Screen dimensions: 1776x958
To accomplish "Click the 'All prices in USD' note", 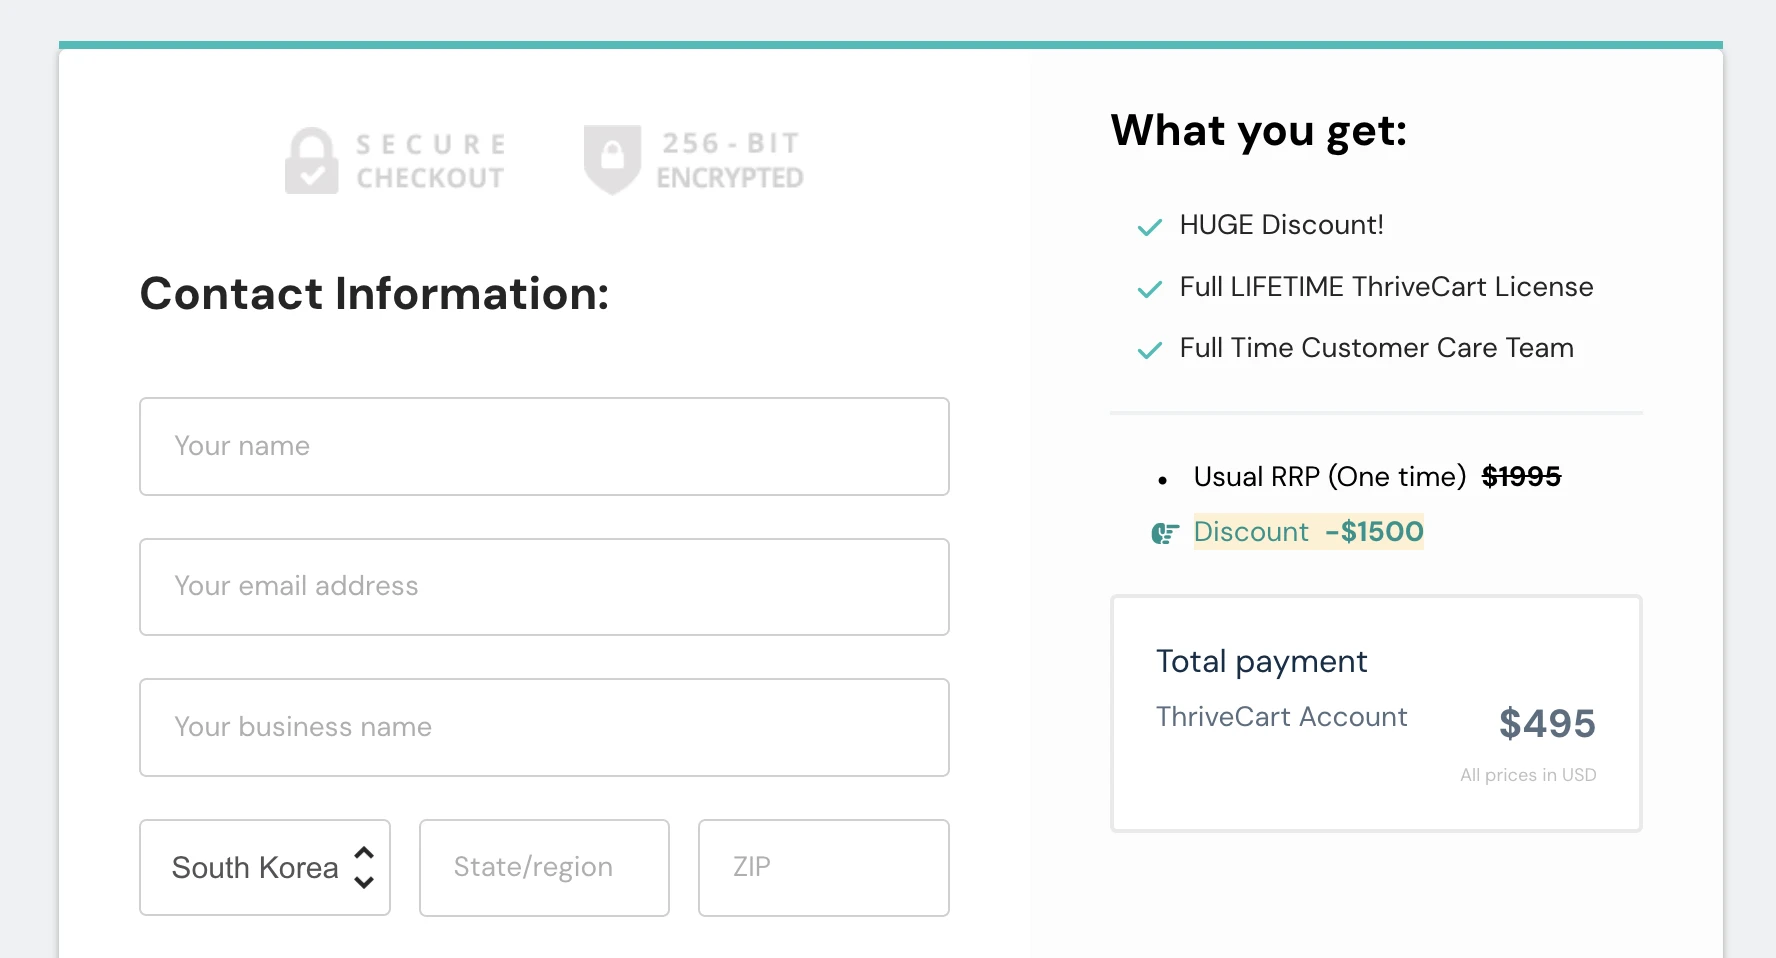I will pyautogui.click(x=1528, y=775).
